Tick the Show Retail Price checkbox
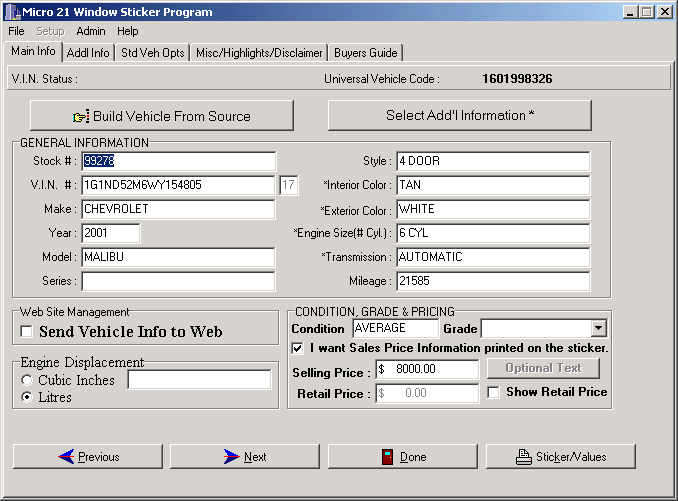The image size is (678, 501). point(493,392)
